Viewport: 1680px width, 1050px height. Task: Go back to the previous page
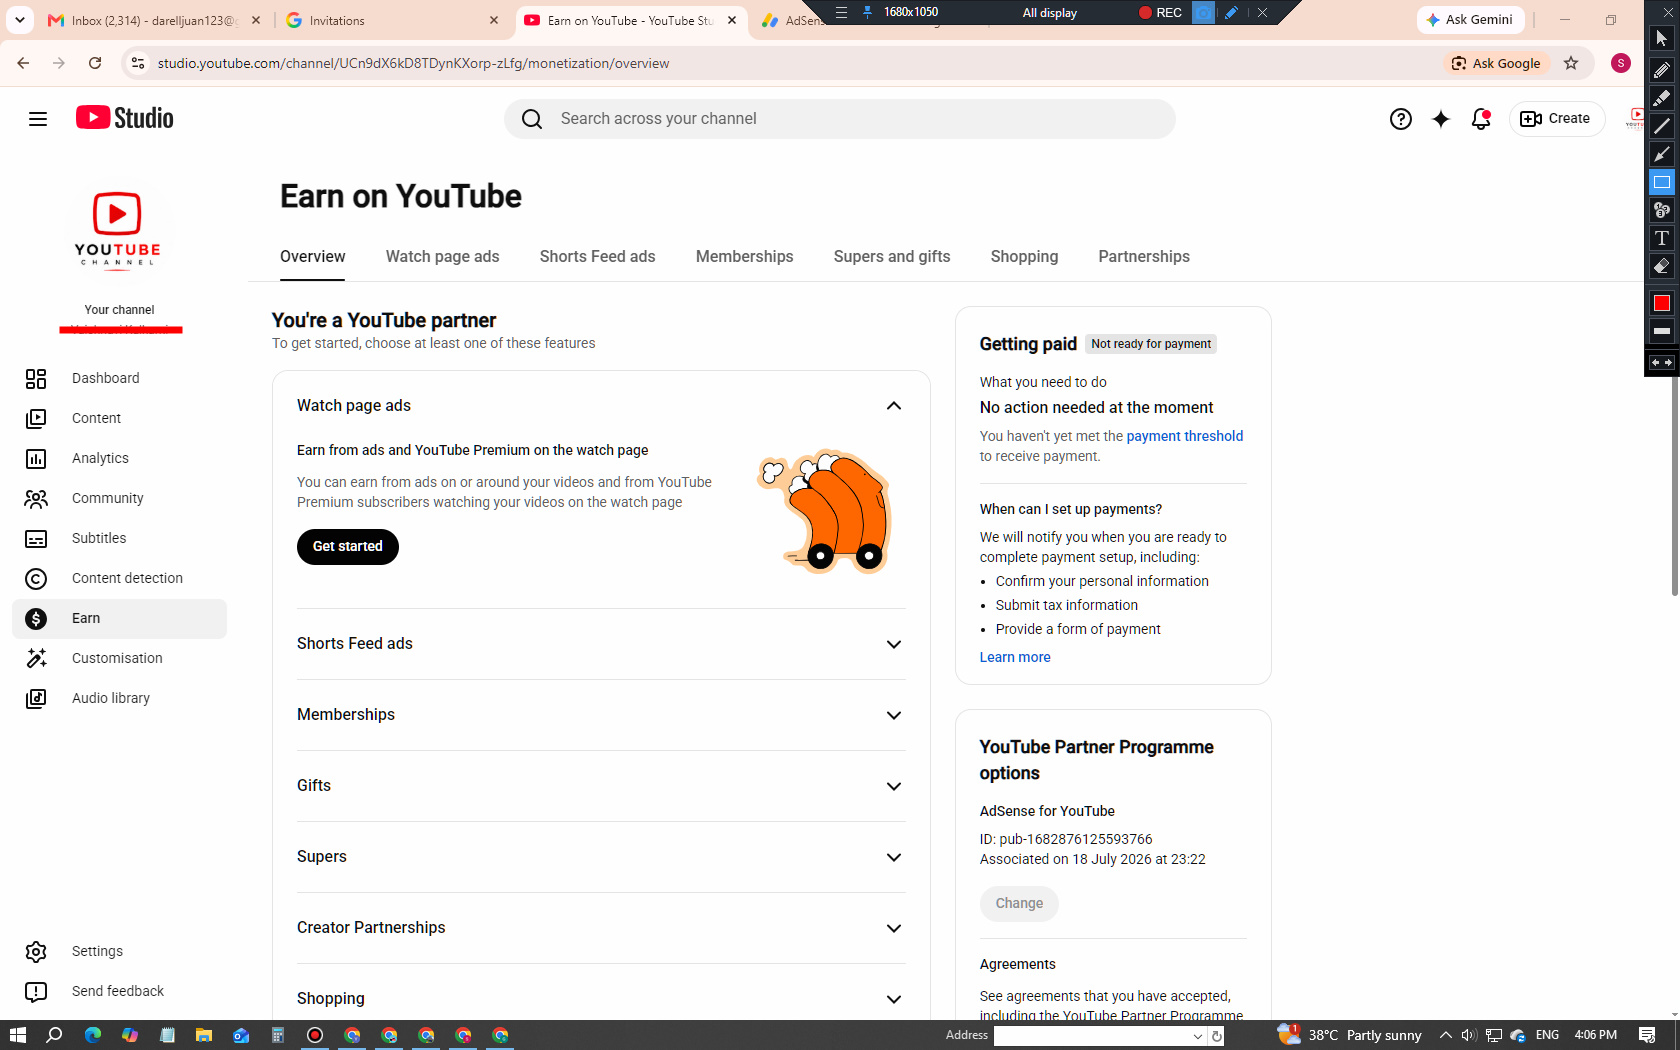[x=23, y=63]
